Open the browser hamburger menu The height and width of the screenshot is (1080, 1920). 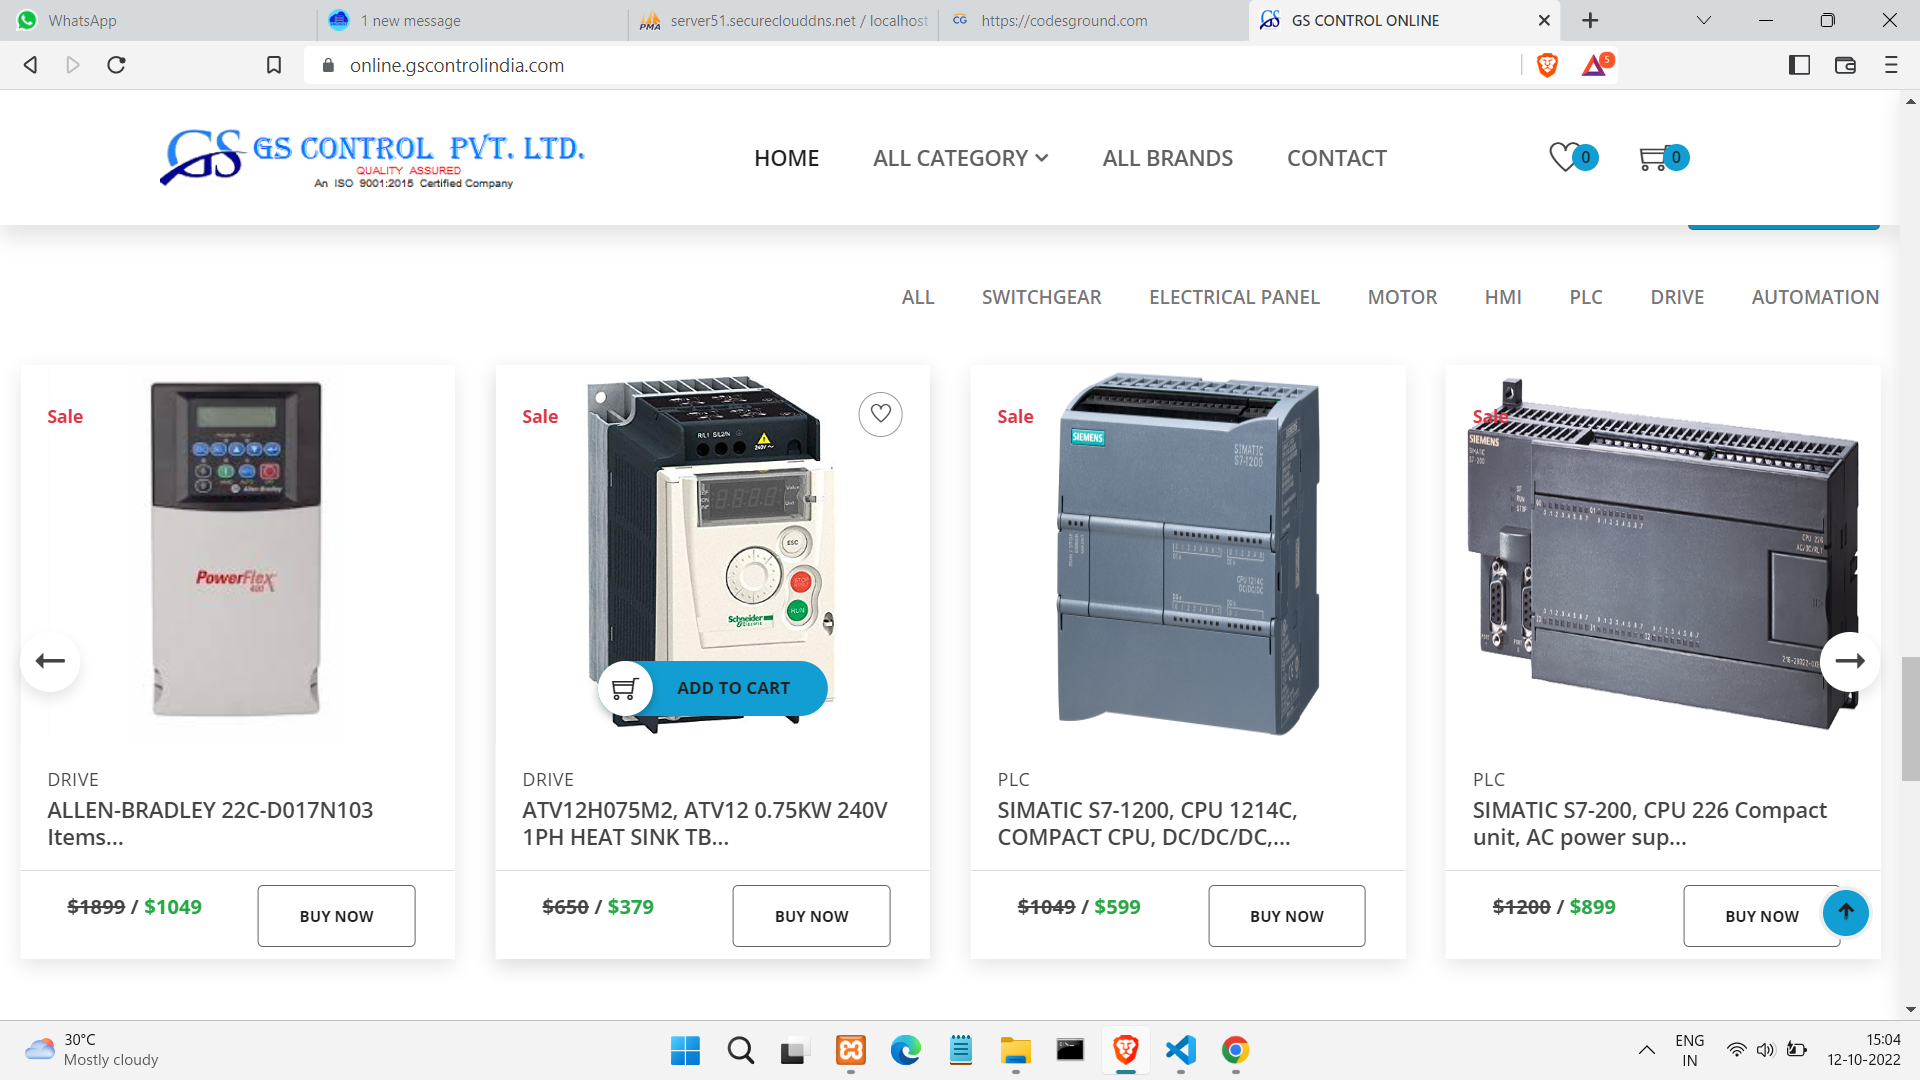(1890, 65)
